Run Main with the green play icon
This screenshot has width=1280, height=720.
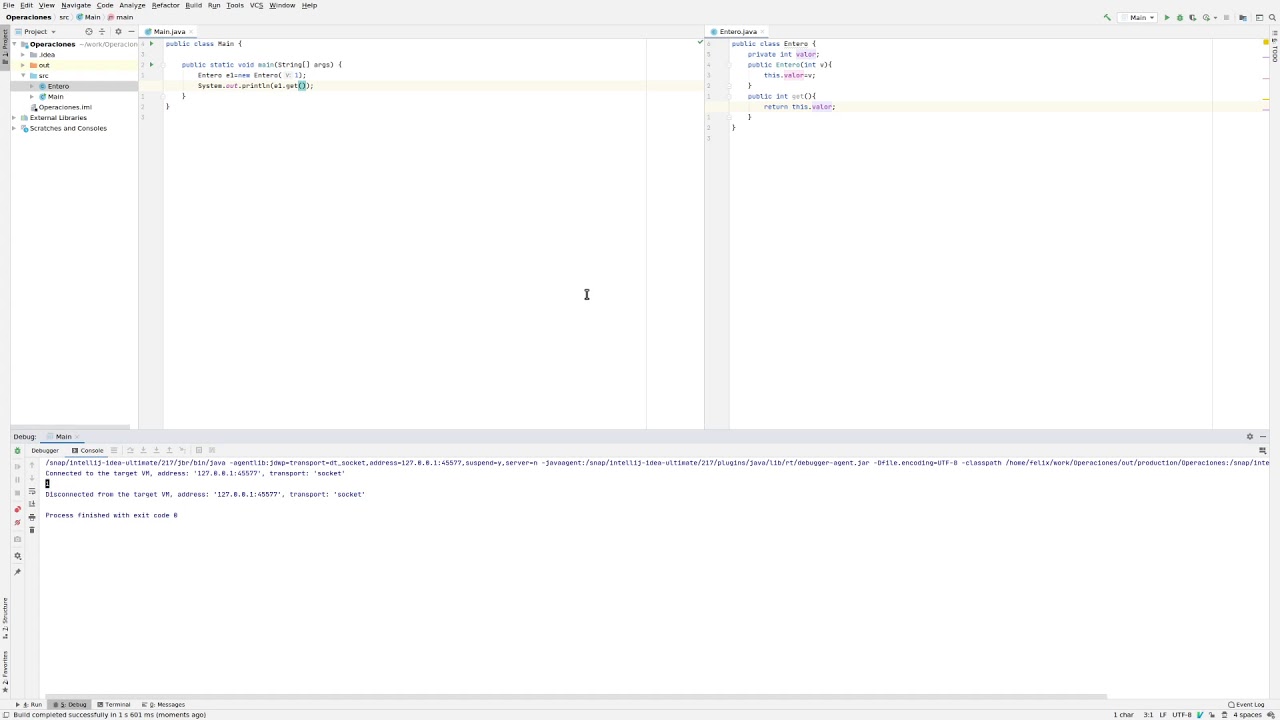(x=1166, y=17)
